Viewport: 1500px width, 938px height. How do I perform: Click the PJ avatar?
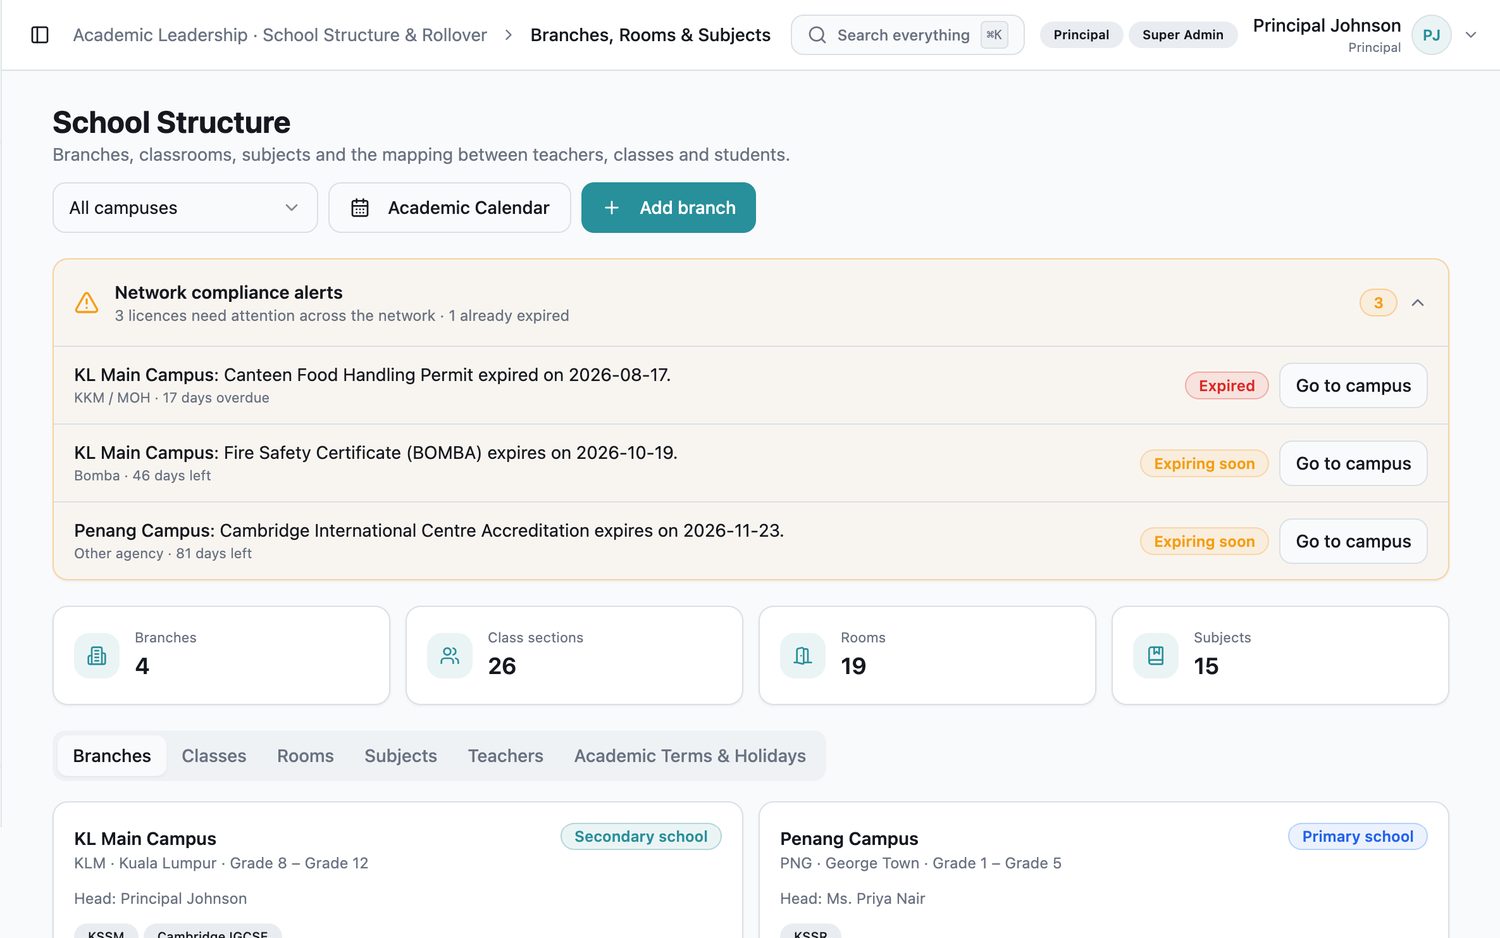1431,35
